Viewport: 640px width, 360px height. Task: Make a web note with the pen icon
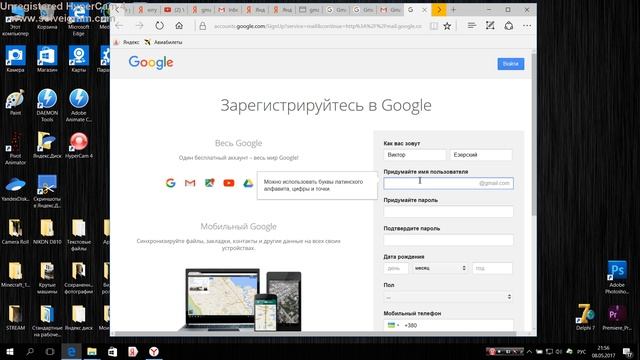[x=490, y=26]
